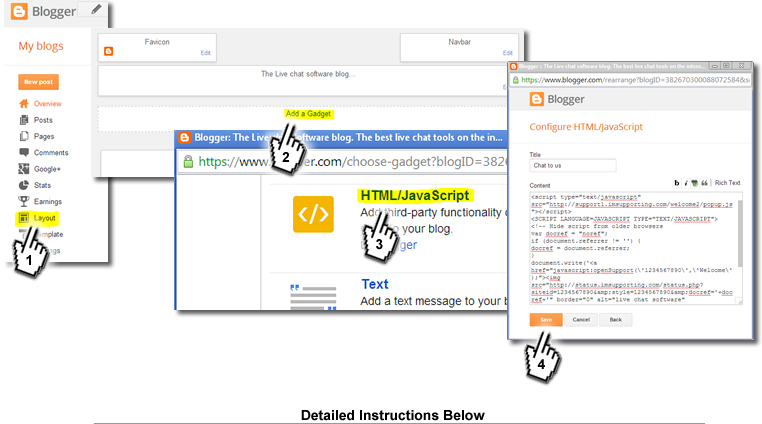Image resolution: width=762 pixels, height=424 pixels.
Task: Open Google+ in the sidebar menu
Action: 47,169
